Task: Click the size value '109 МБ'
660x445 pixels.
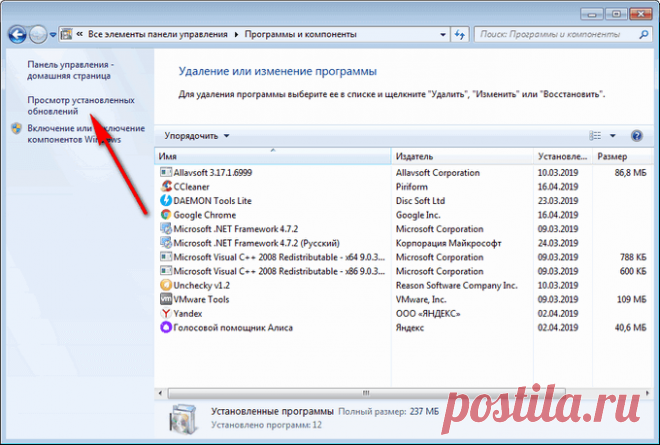Action: click(632, 300)
